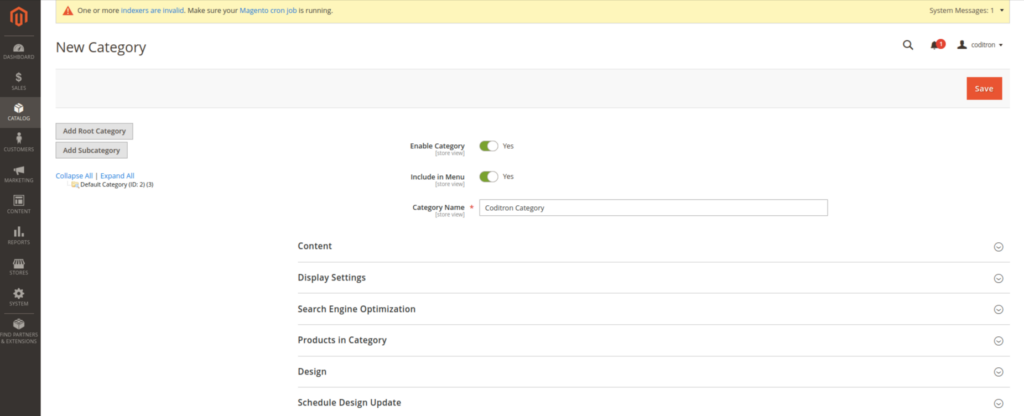This screenshot has height=416, width=1024.
Task: Open the Customers sidebar icon
Action: pos(20,142)
